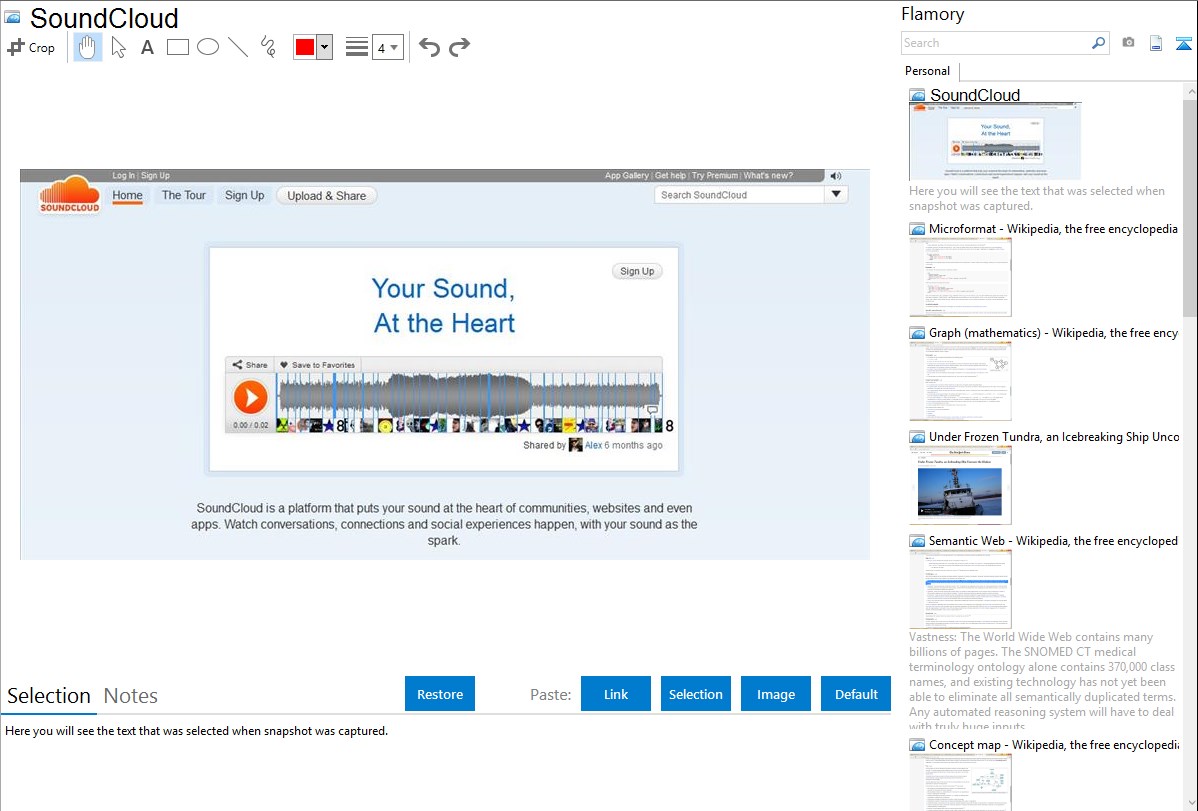Viewport: 1198px width, 811px height.
Task: Activate the hand pan tool
Action: (88, 47)
